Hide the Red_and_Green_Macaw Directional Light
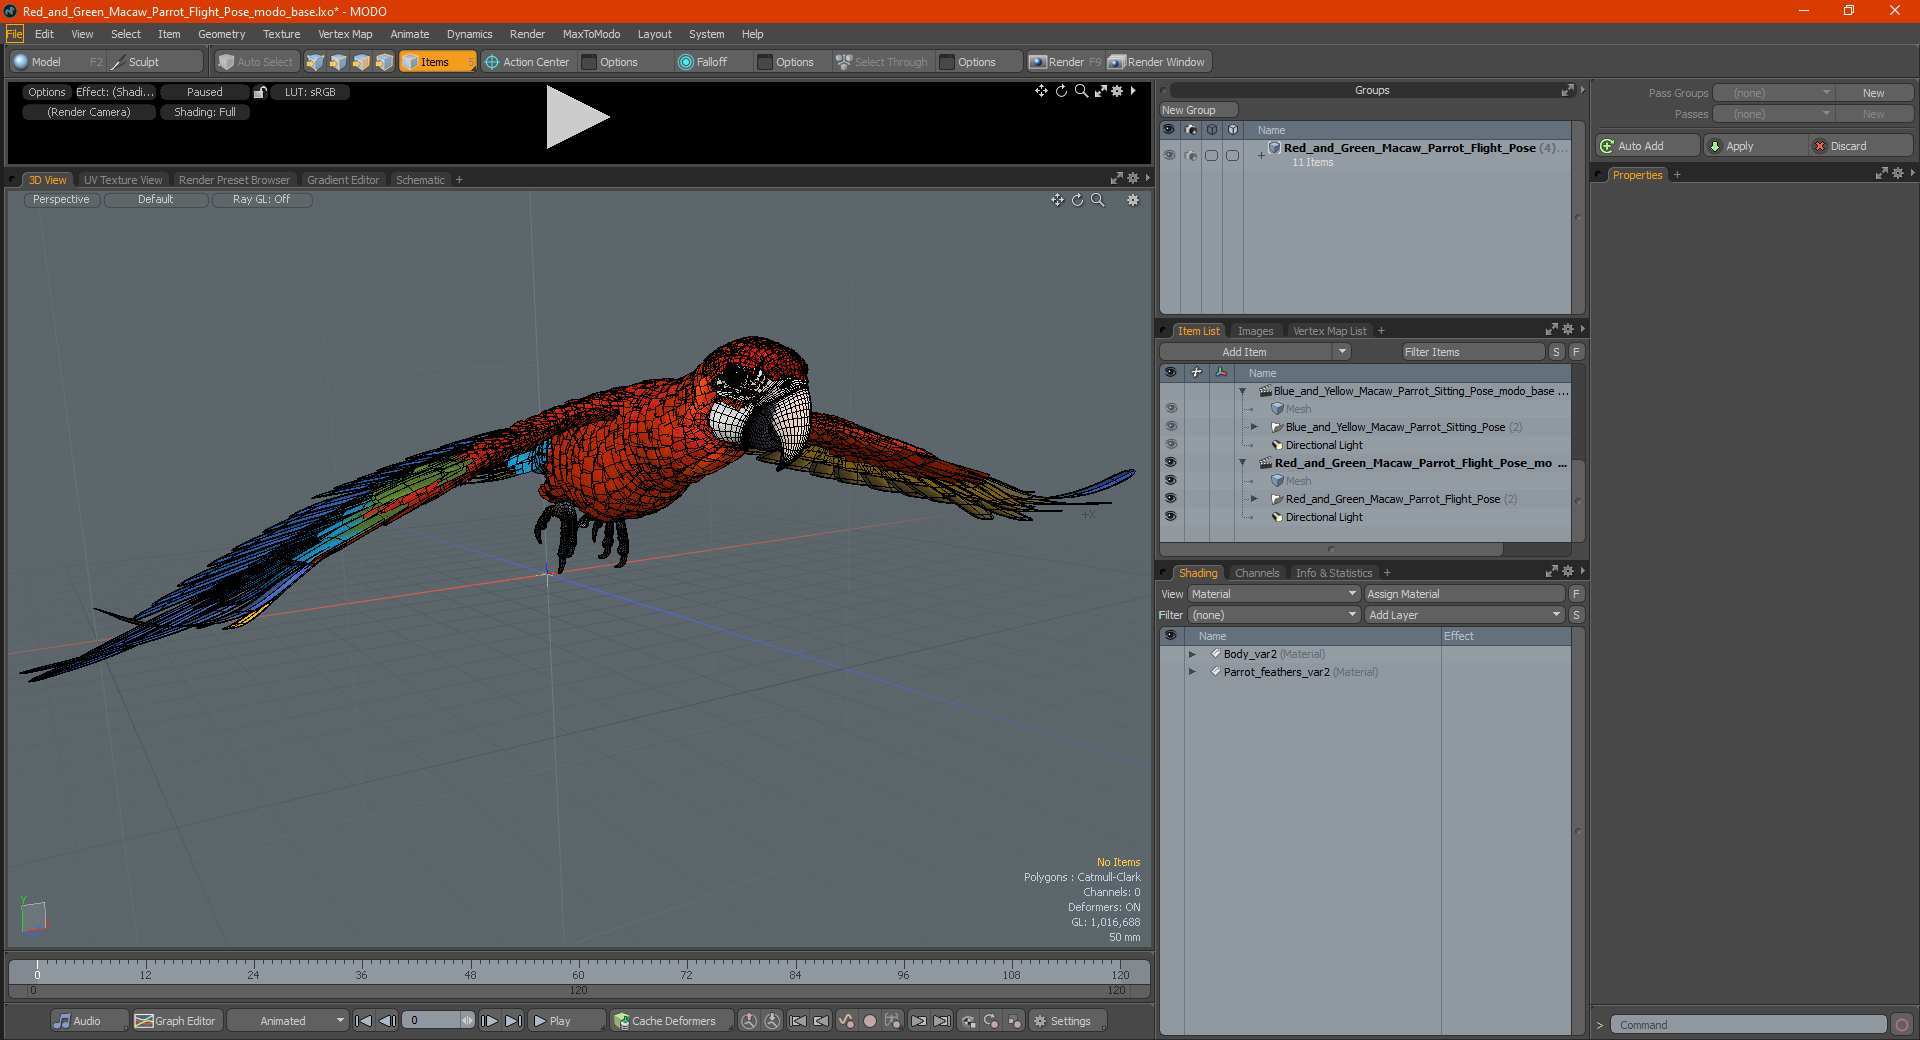This screenshot has height=1040, width=1920. point(1170,517)
